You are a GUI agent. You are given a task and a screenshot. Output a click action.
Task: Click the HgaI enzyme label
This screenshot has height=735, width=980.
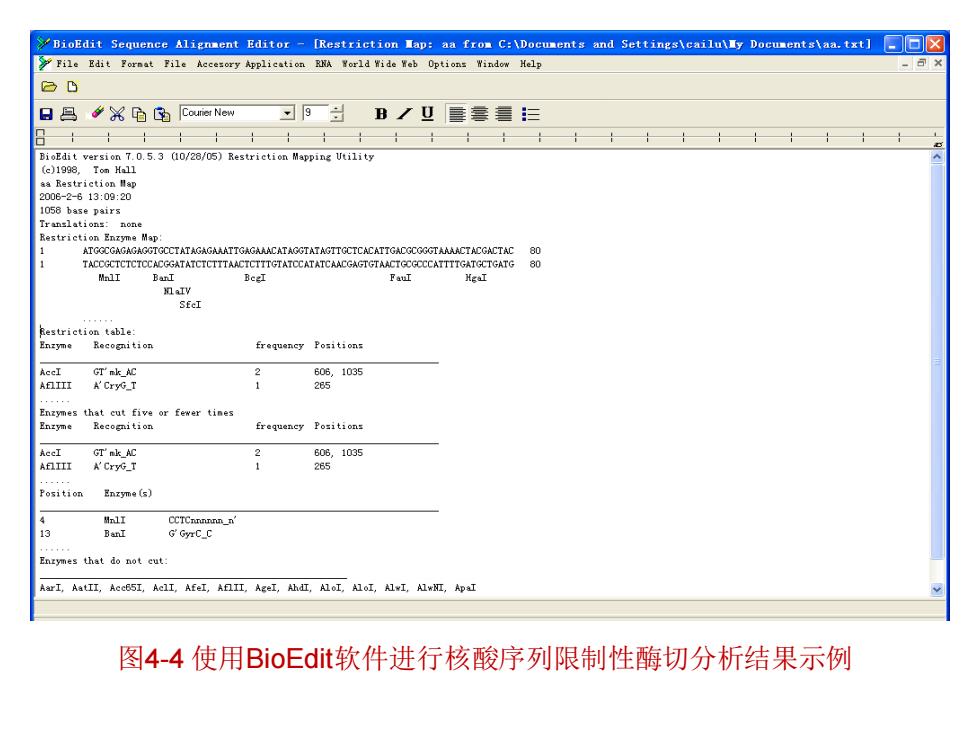pos(476,278)
